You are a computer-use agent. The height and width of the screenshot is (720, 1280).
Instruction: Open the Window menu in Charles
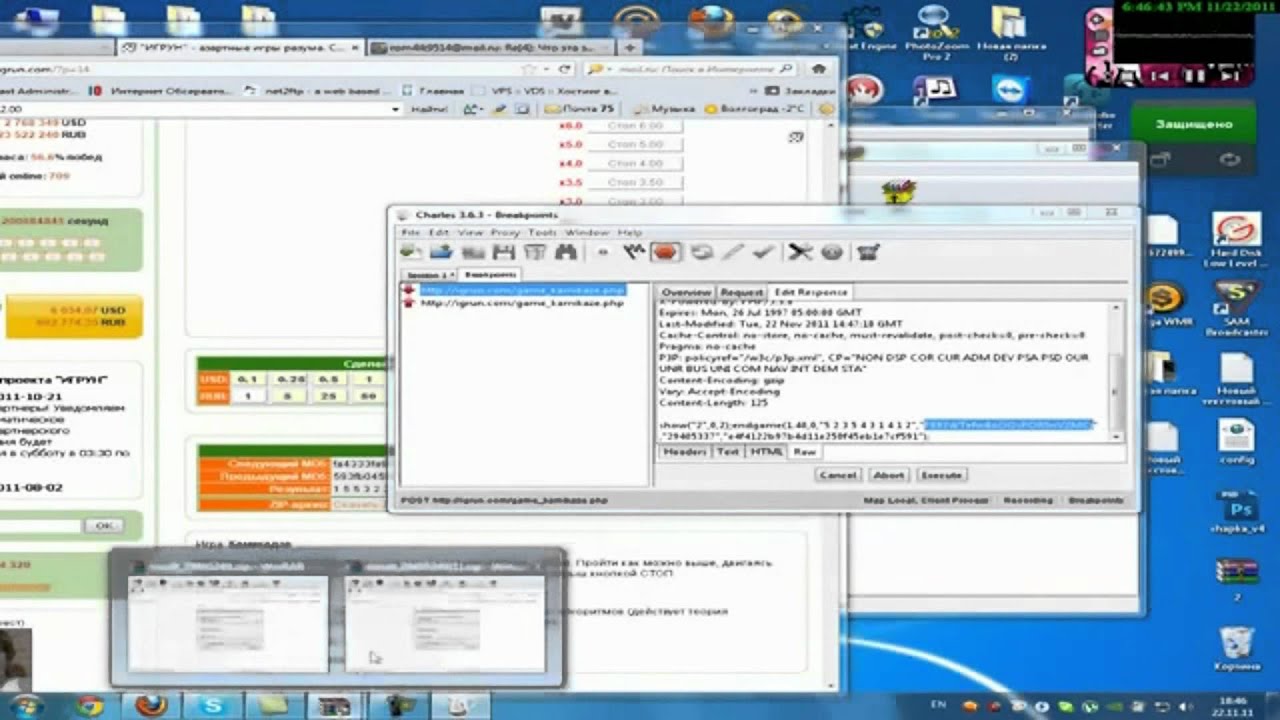[588, 232]
